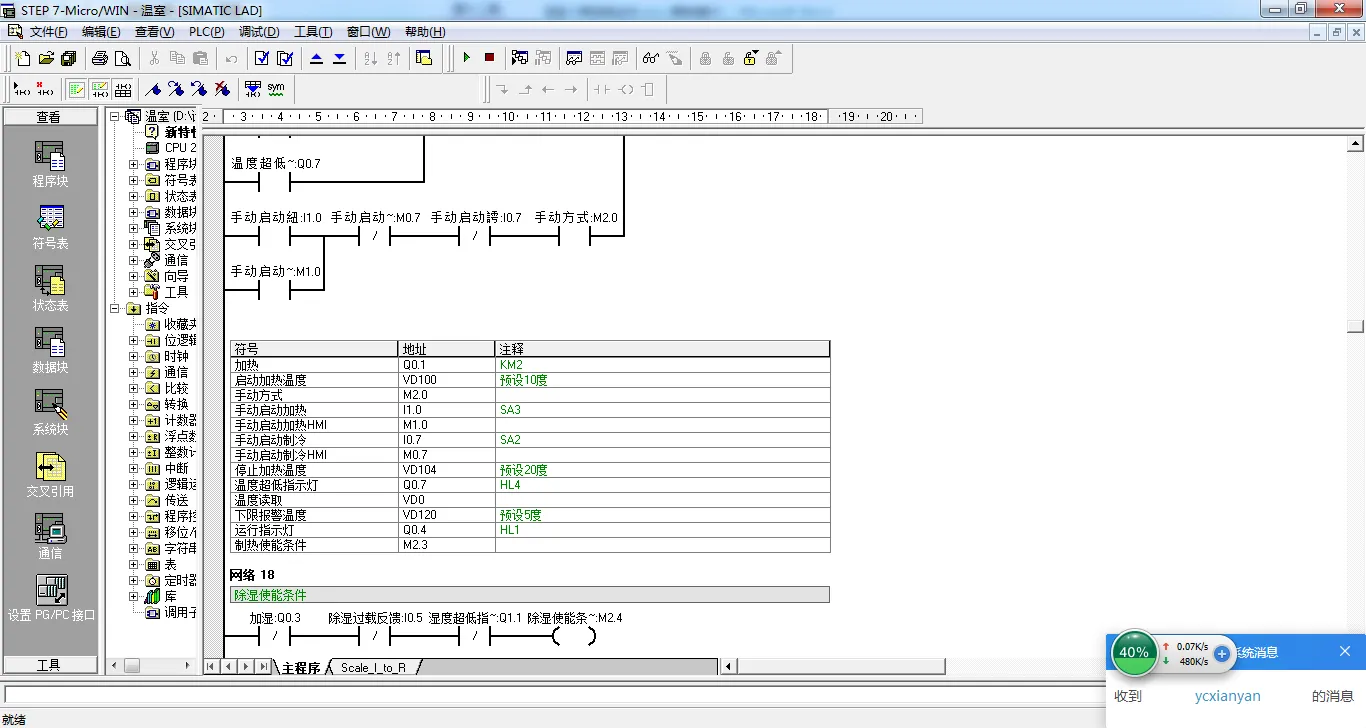This screenshot has height=728, width=1366.
Task: Upload the program from the PLC
Action: (x=316, y=58)
